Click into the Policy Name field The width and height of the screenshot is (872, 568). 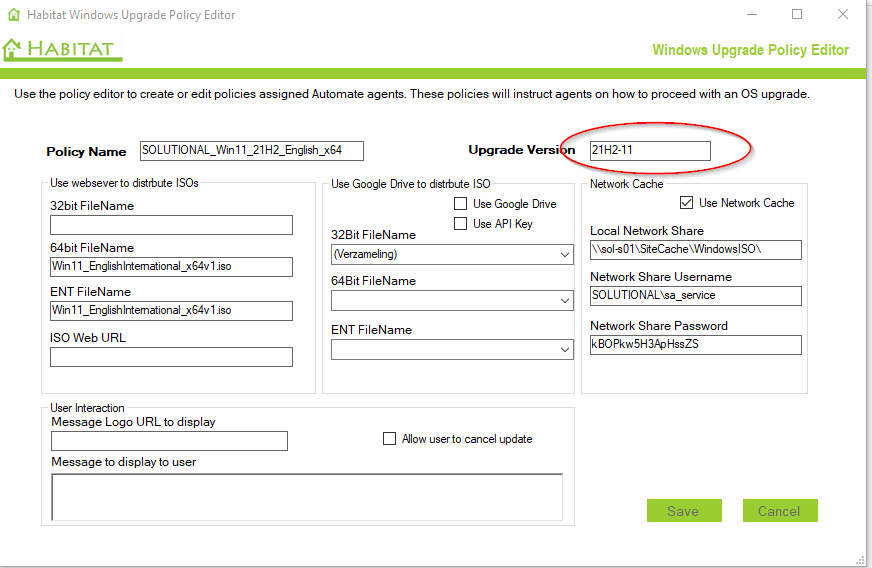coord(251,151)
